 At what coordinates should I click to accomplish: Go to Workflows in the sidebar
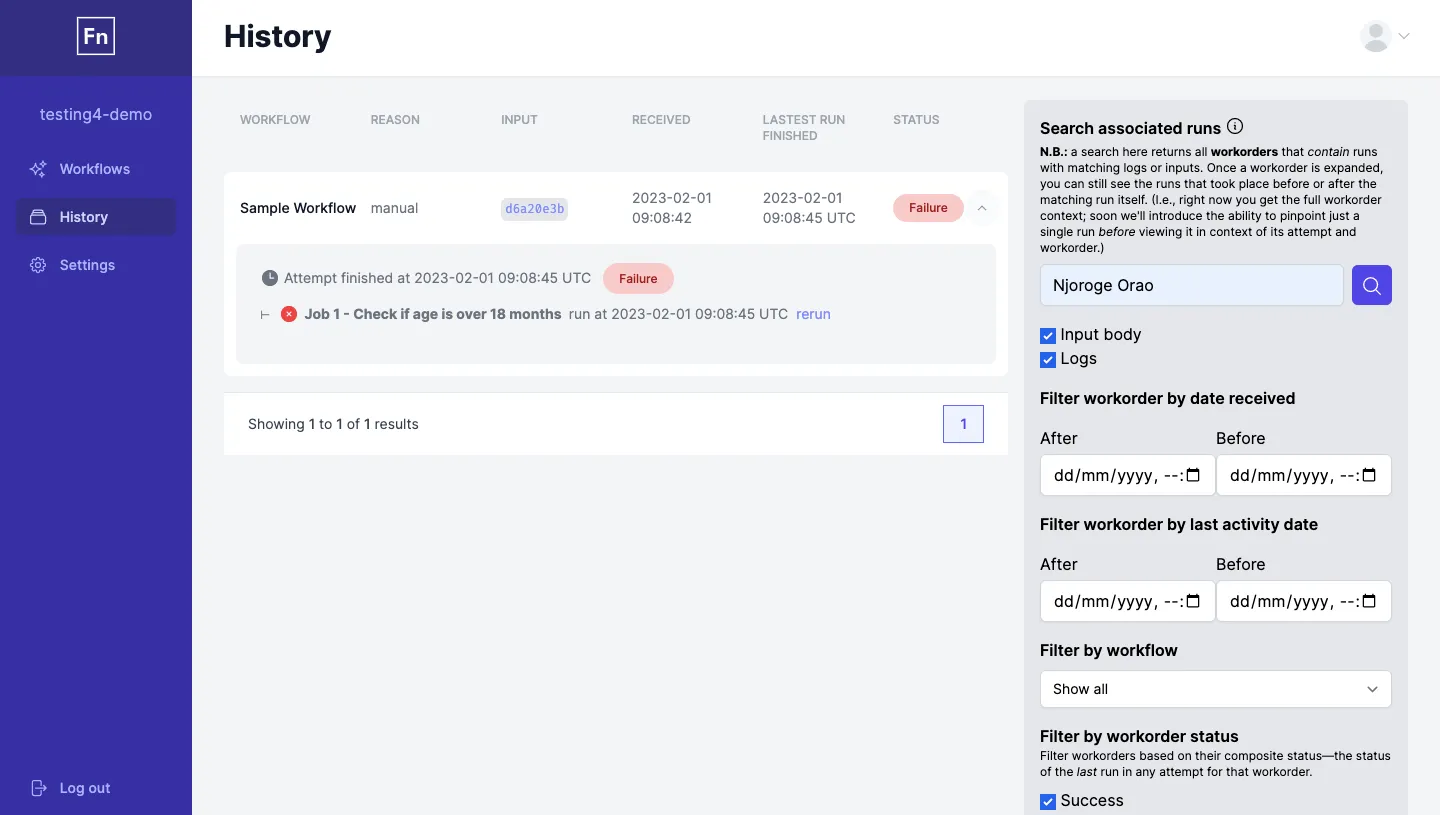(96, 169)
